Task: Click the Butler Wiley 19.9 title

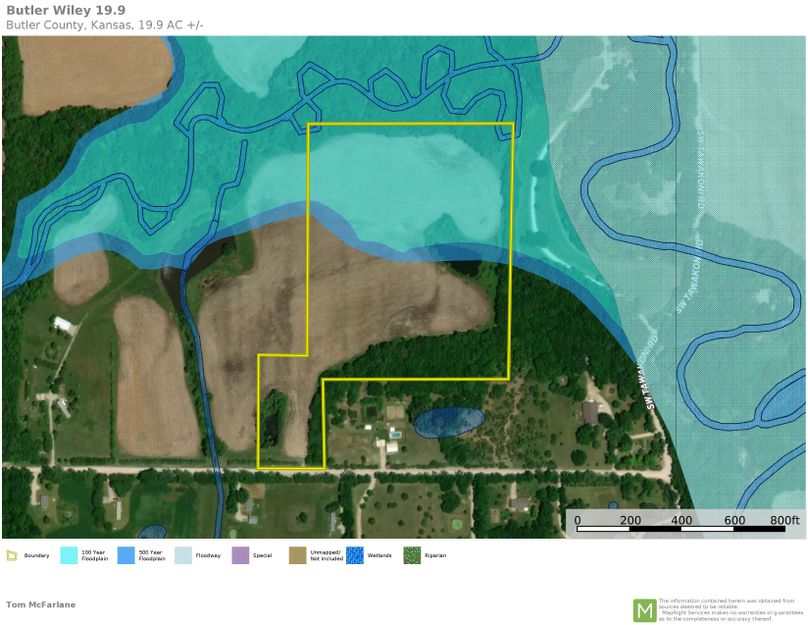Action: (65, 13)
